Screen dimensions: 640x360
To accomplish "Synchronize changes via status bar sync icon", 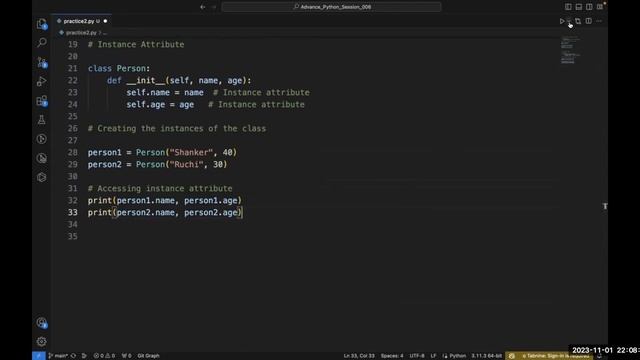I will pyautogui.click(x=73, y=356).
